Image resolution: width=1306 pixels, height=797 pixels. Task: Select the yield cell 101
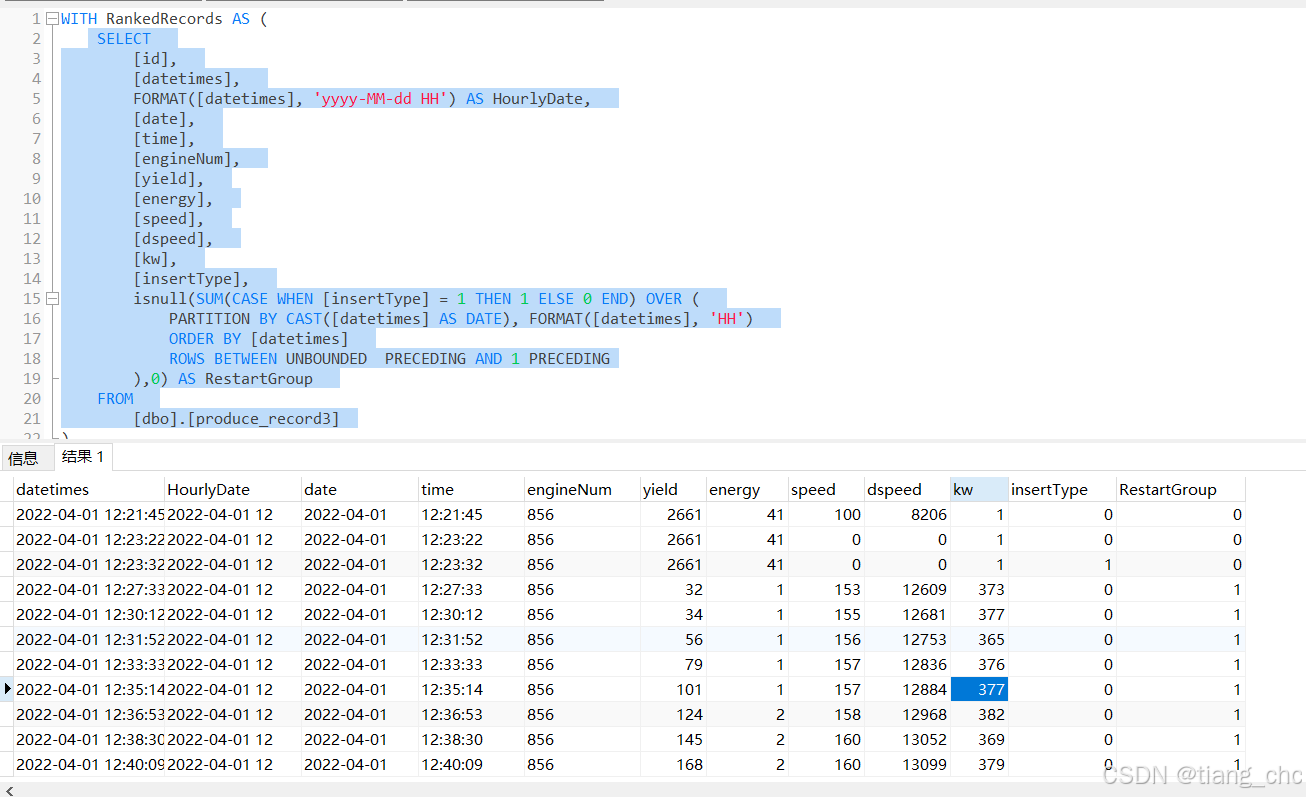(673, 689)
